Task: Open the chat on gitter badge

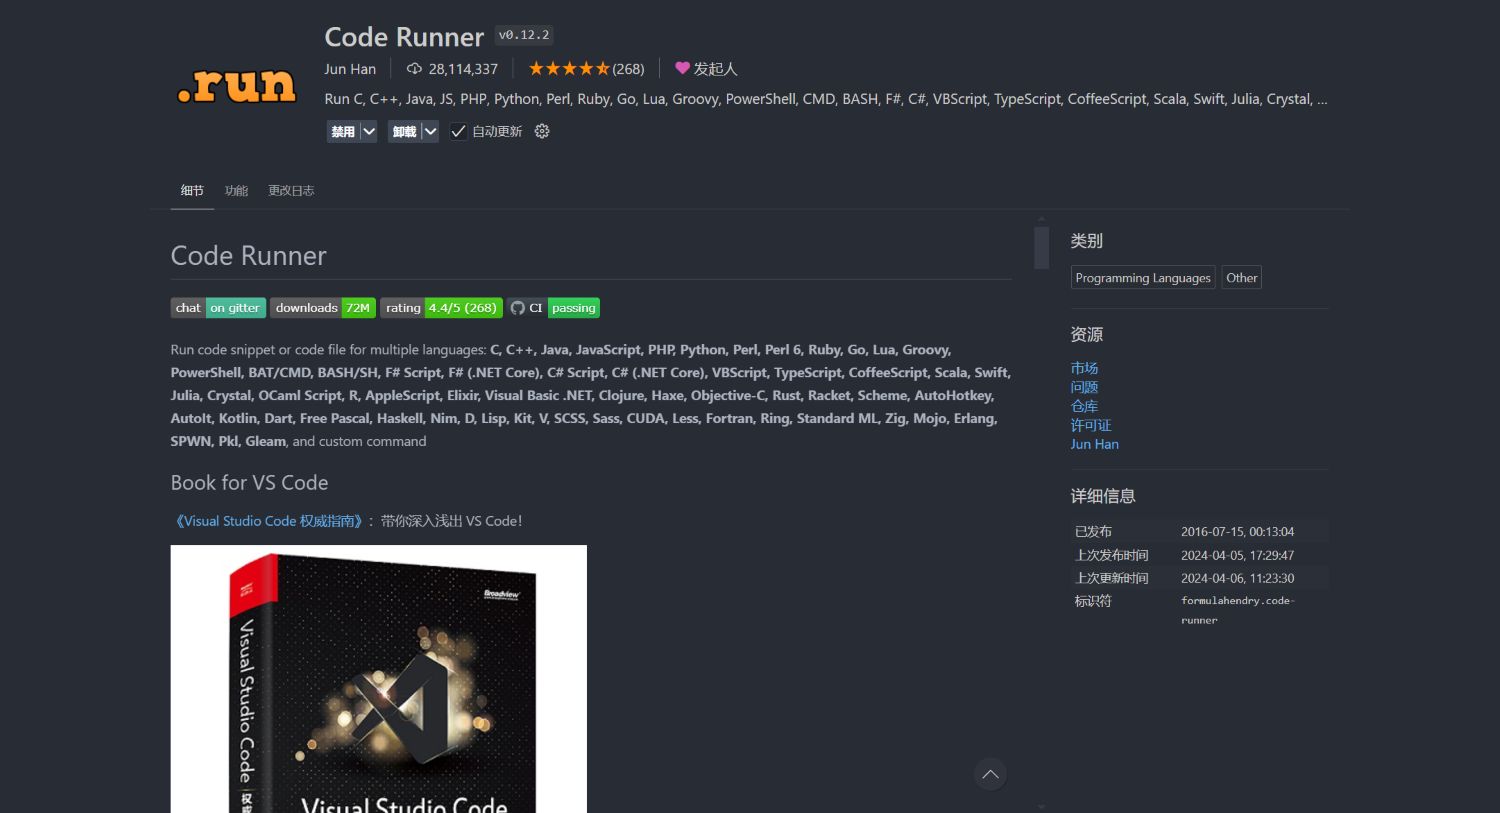Action: (218, 308)
